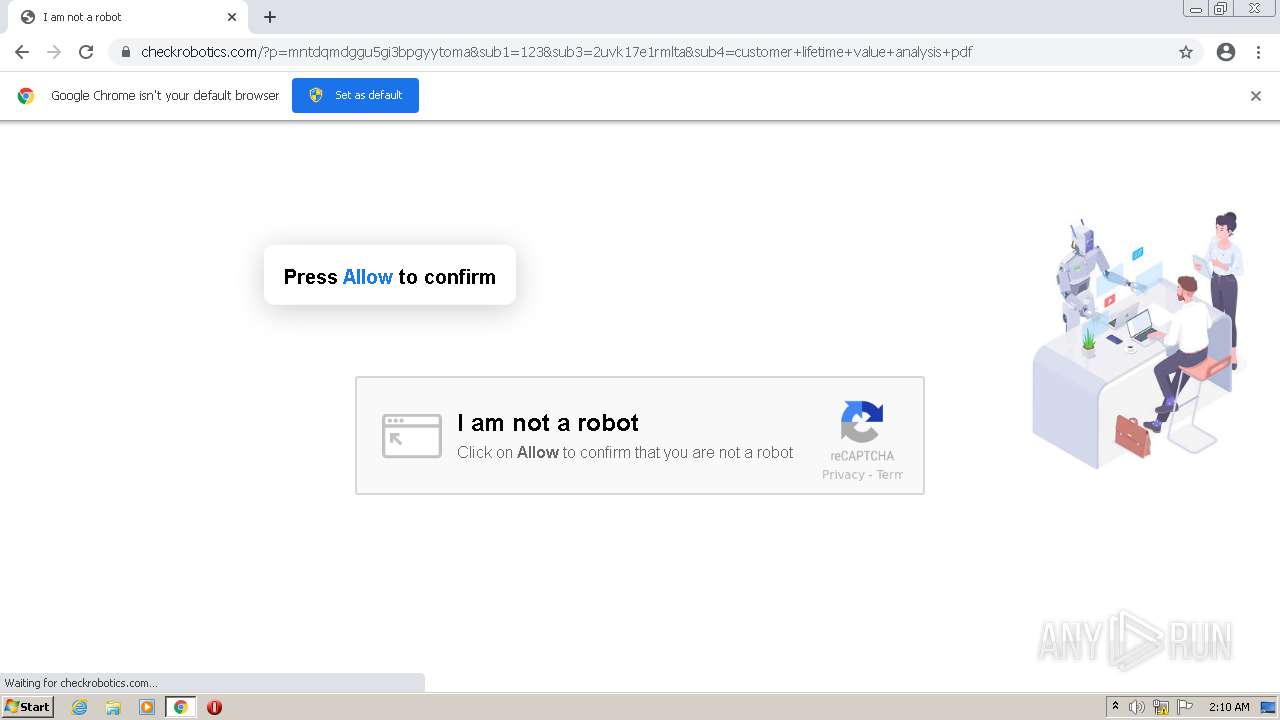The image size is (1280, 720).
Task: Click the Action Center flag tray icon
Action: [x=1185, y=707]
